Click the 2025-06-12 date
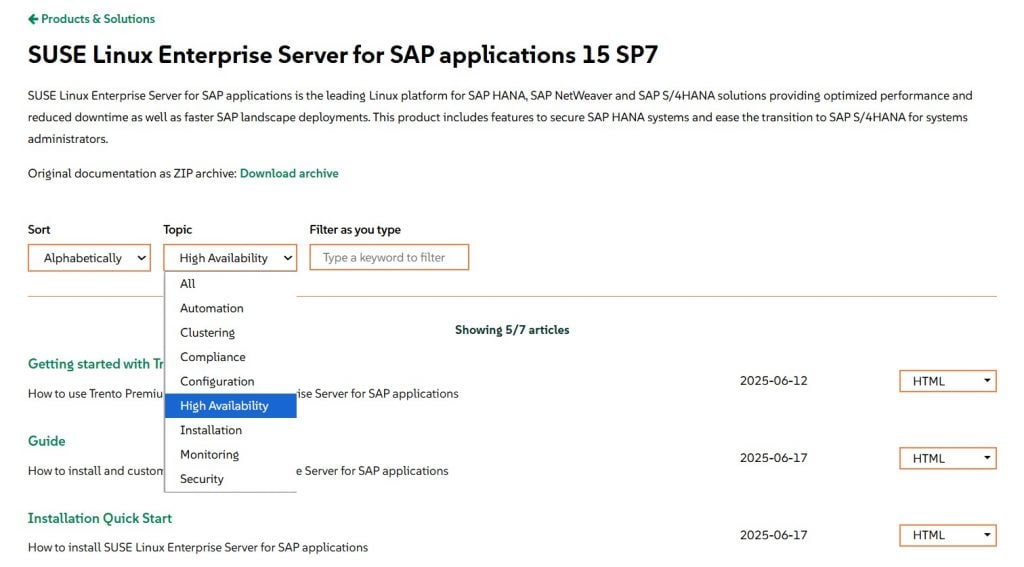The width and height of the screenshot is (1024, 567). (773, 381)
